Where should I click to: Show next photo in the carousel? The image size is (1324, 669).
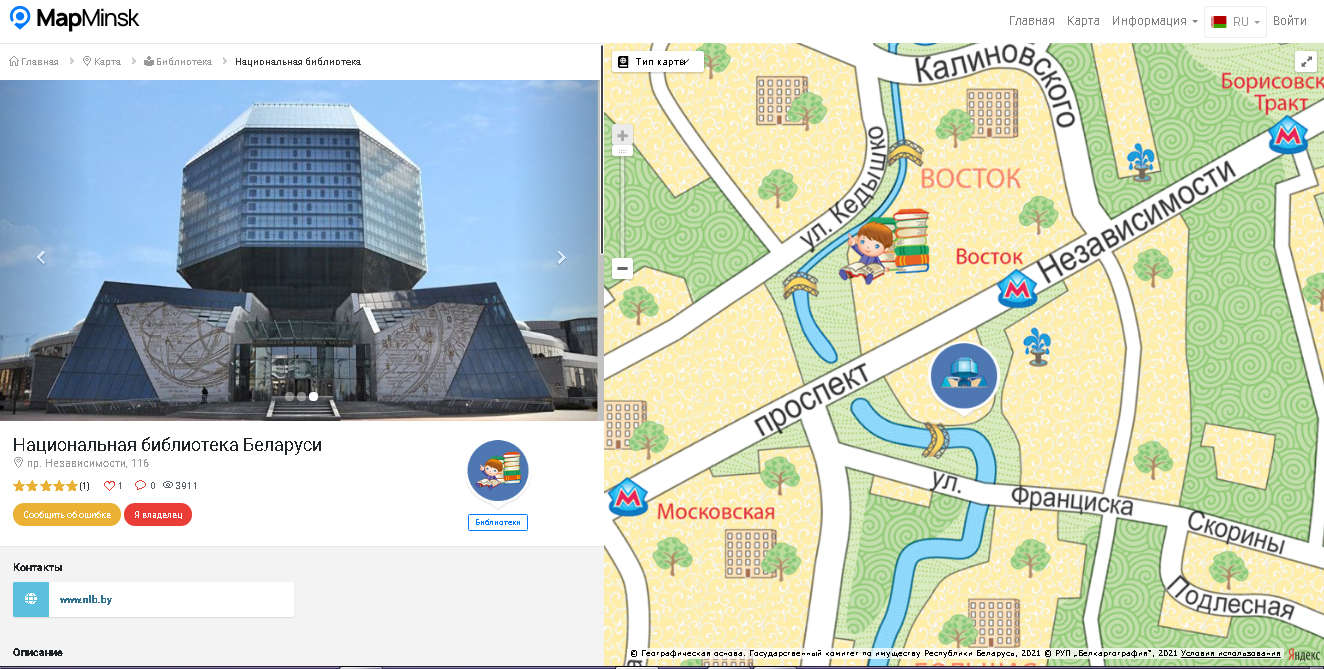(x=561, y=257)
